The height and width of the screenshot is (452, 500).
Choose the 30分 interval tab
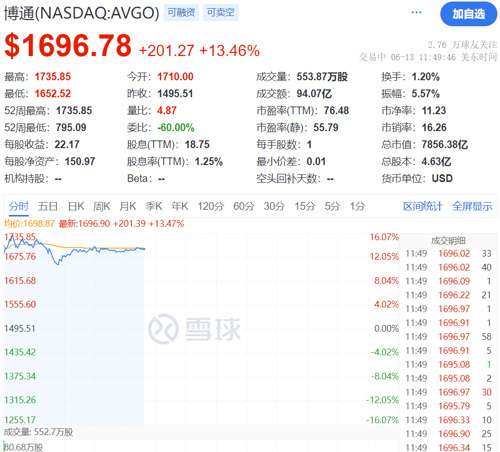[x=274, y=206]
